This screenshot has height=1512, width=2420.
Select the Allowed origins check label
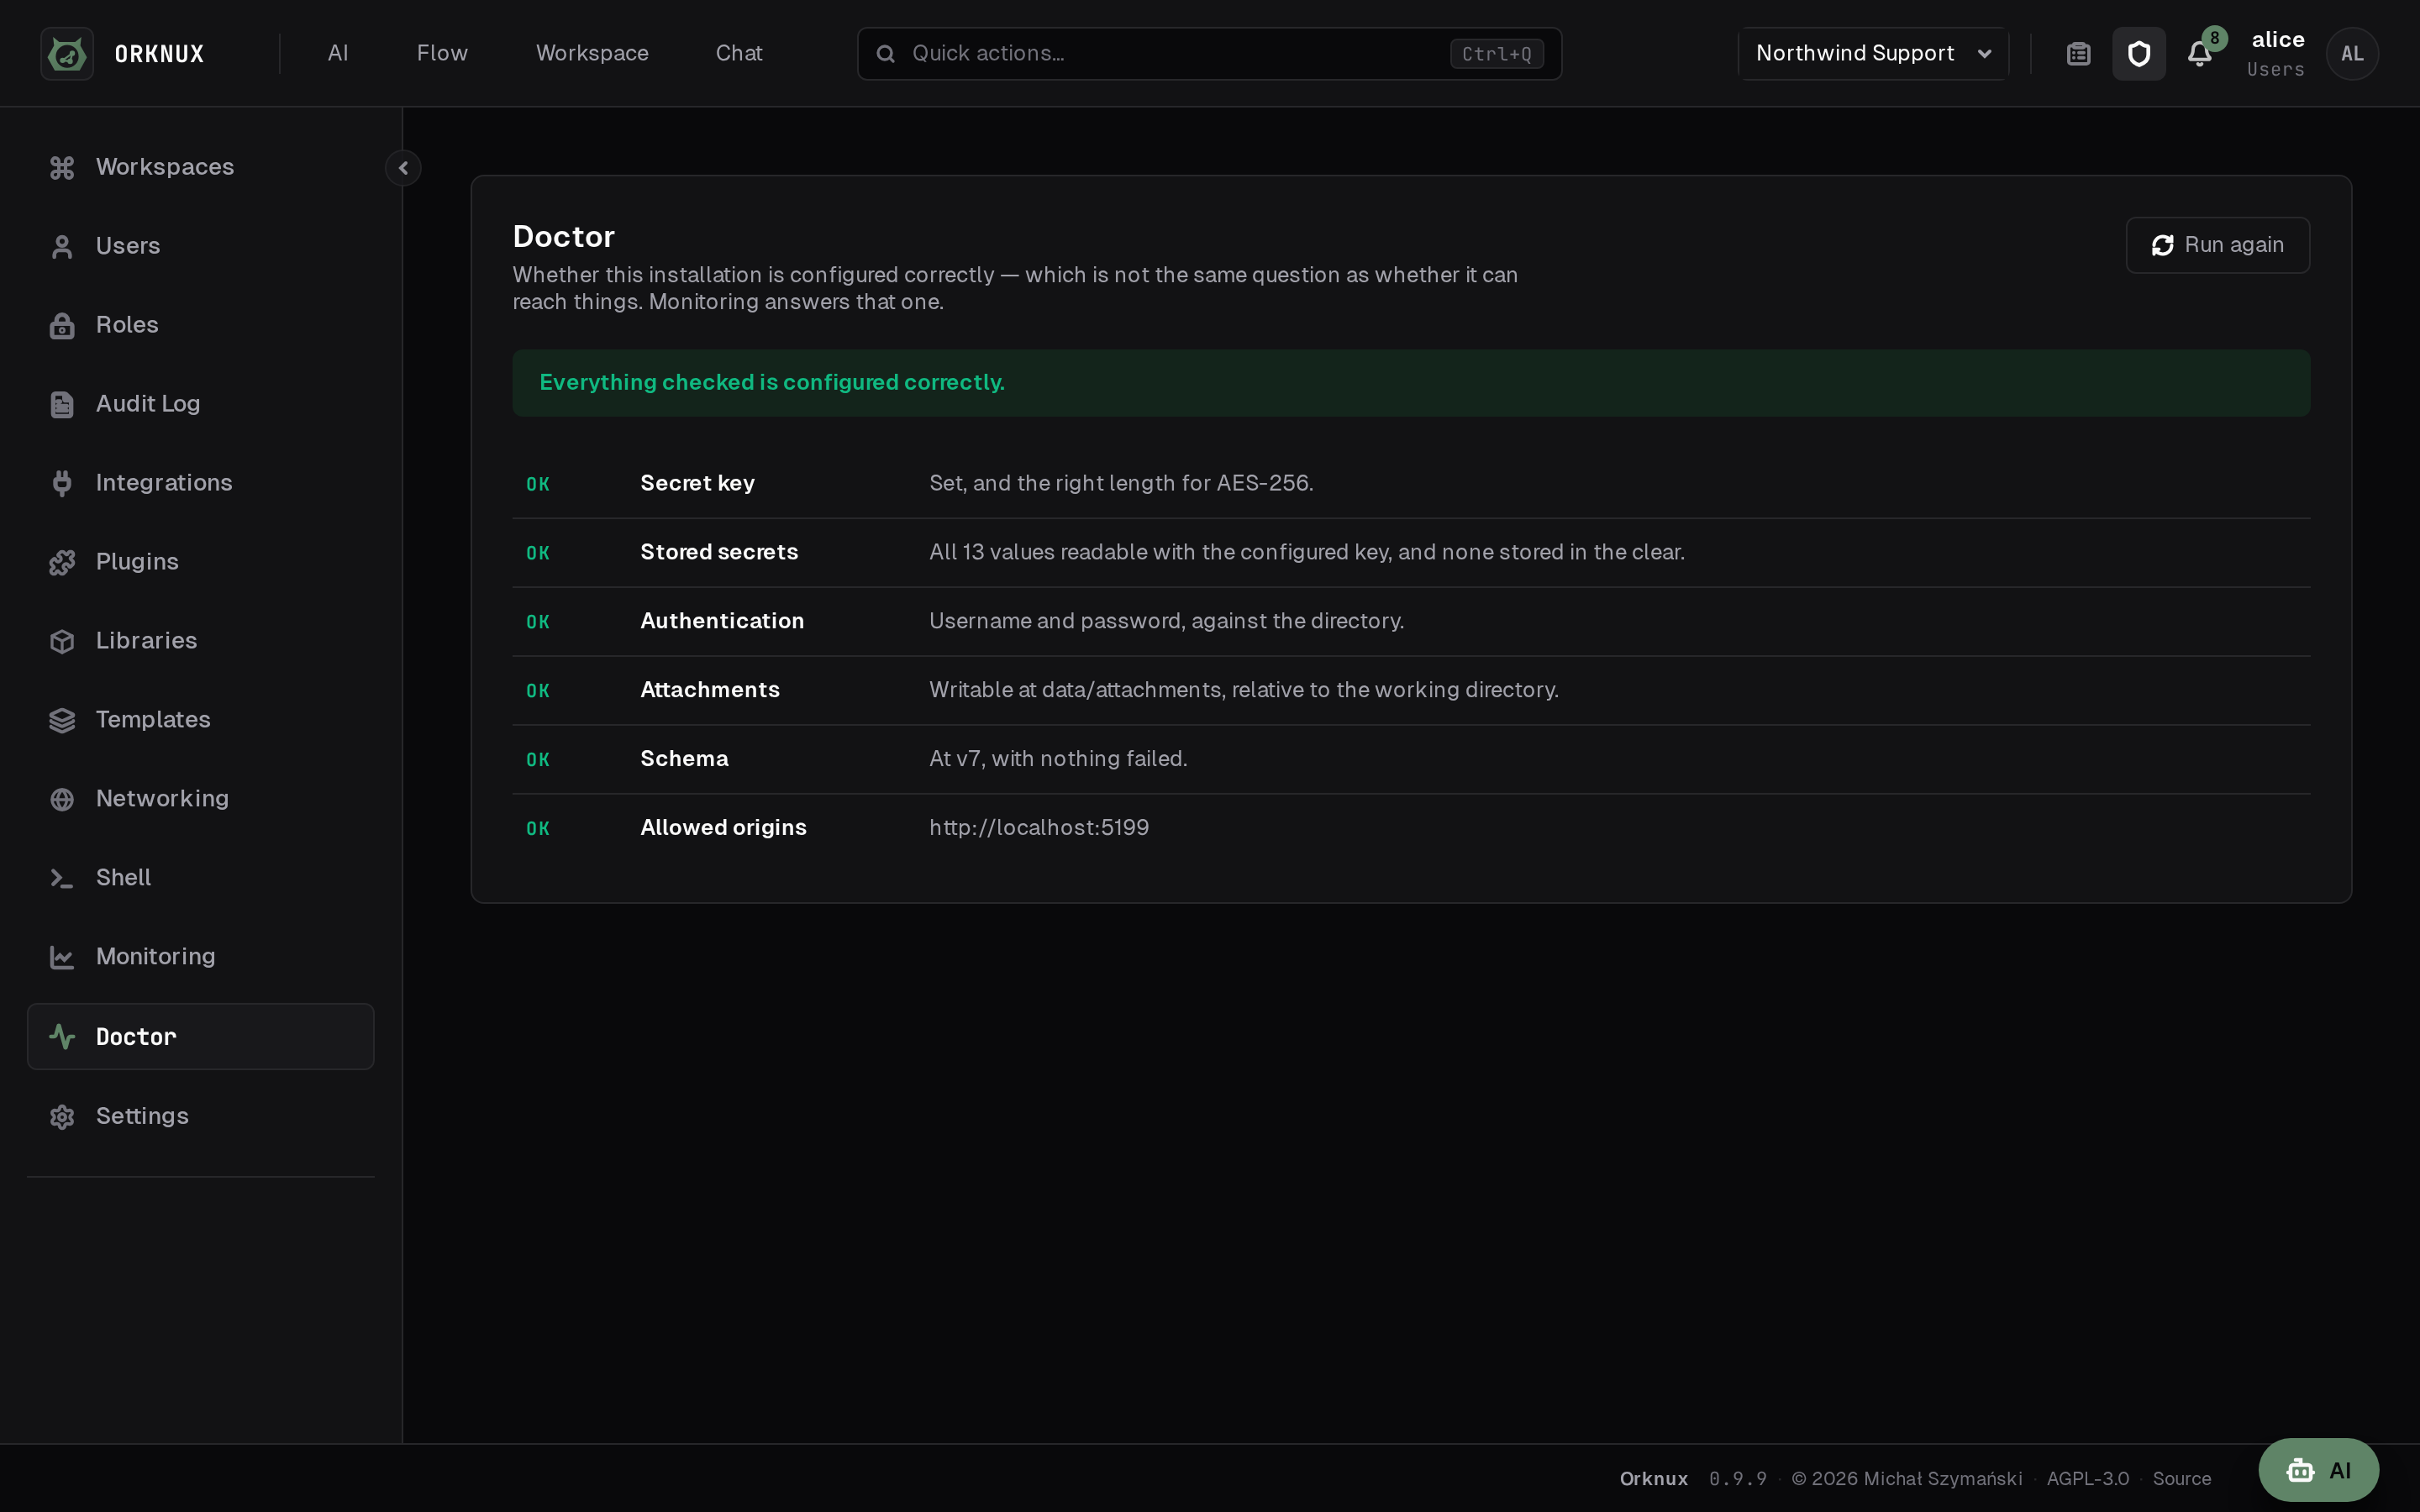coord(723,828)
